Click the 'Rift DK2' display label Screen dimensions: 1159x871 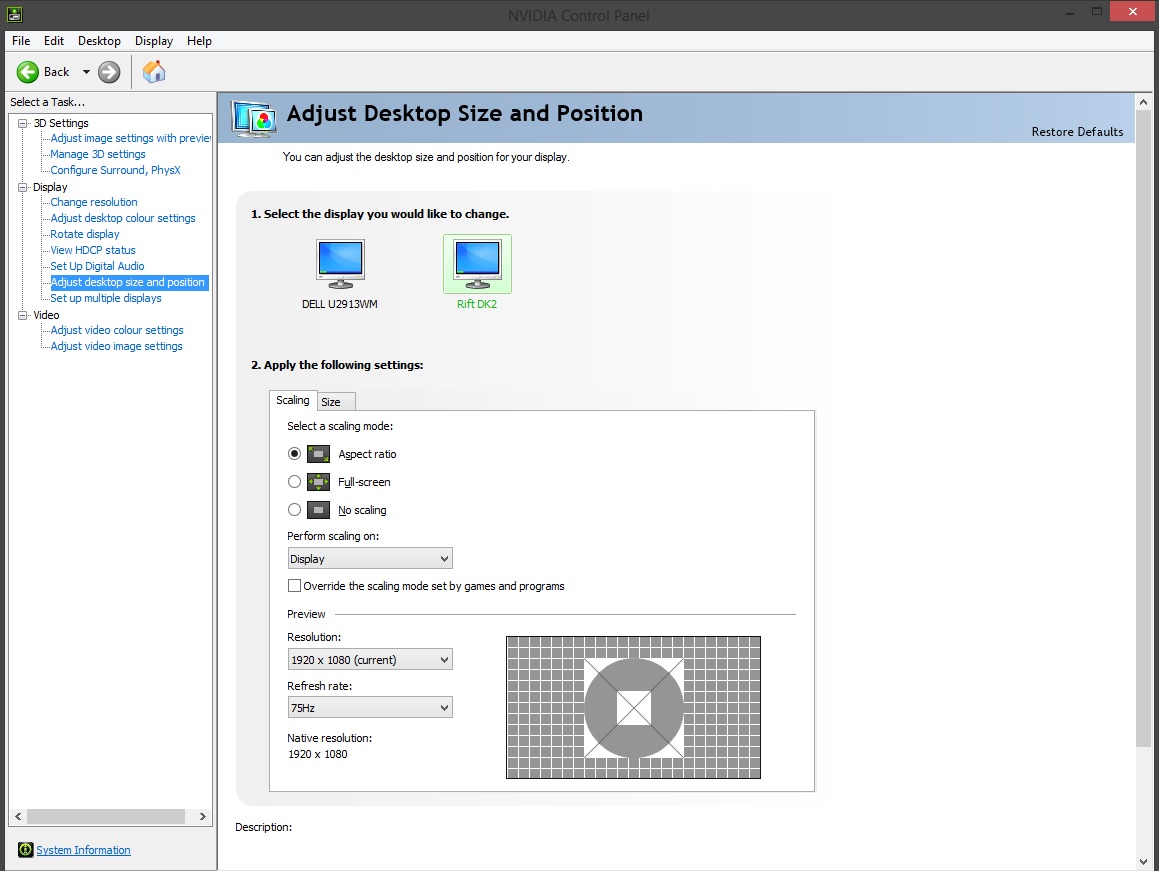pos(477,304)
